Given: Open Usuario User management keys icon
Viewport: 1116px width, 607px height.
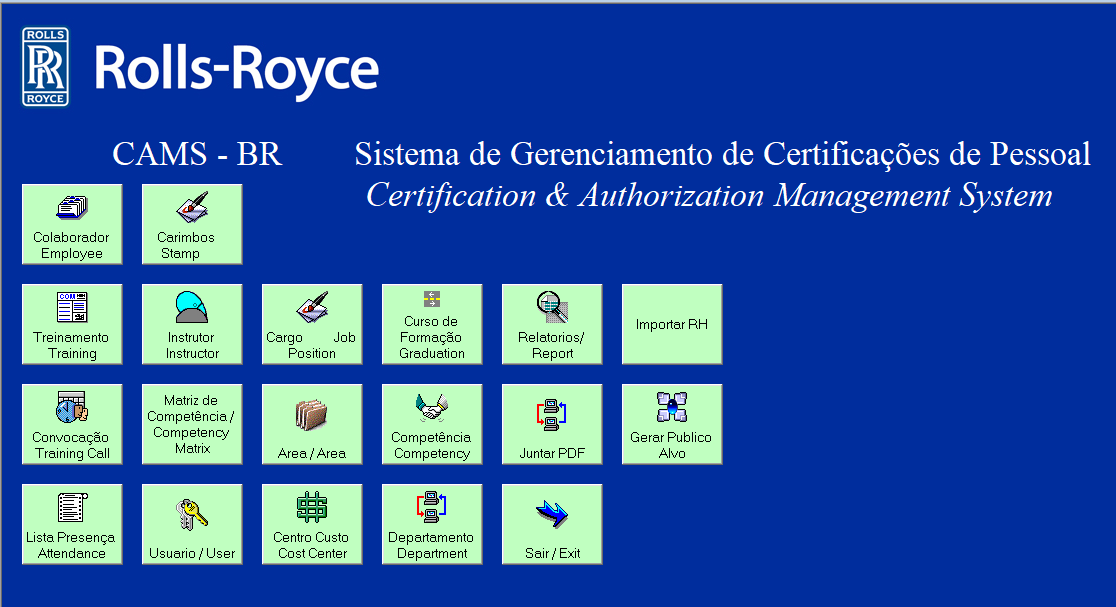Looking at the screenshot, I should pos(192,524).
